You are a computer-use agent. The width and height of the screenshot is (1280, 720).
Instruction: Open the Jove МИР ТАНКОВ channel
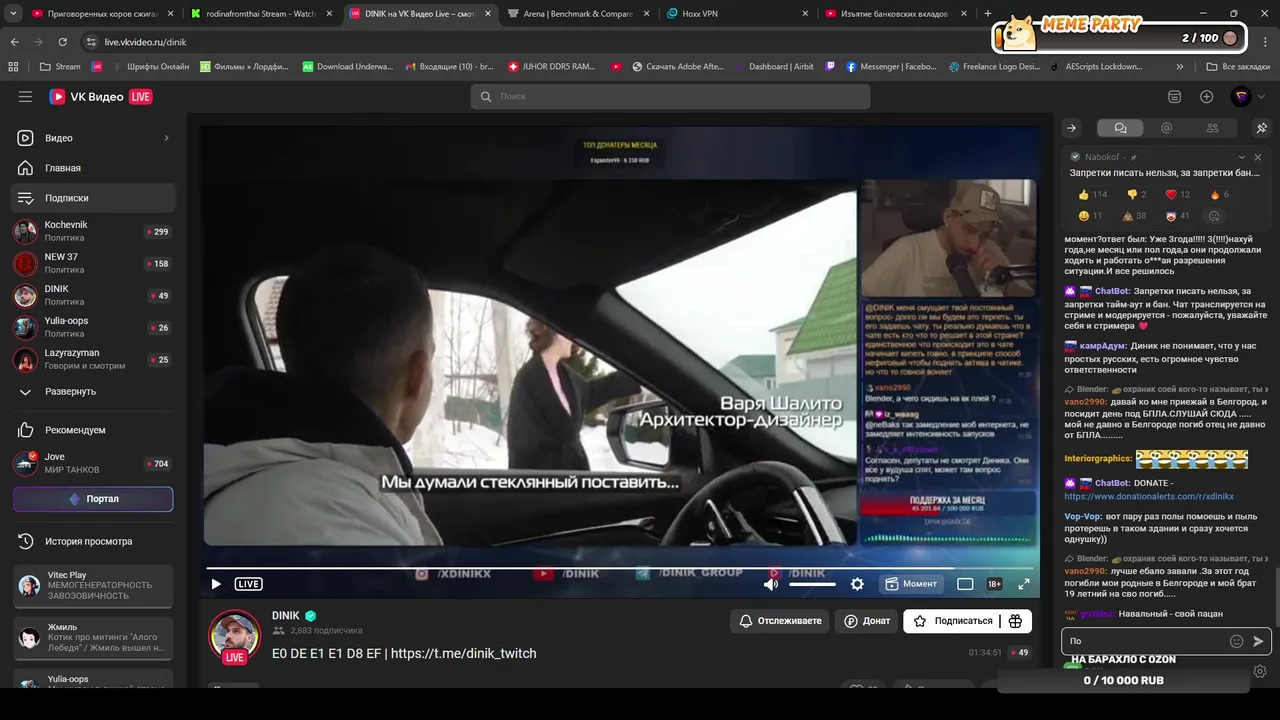pos(93,463)
